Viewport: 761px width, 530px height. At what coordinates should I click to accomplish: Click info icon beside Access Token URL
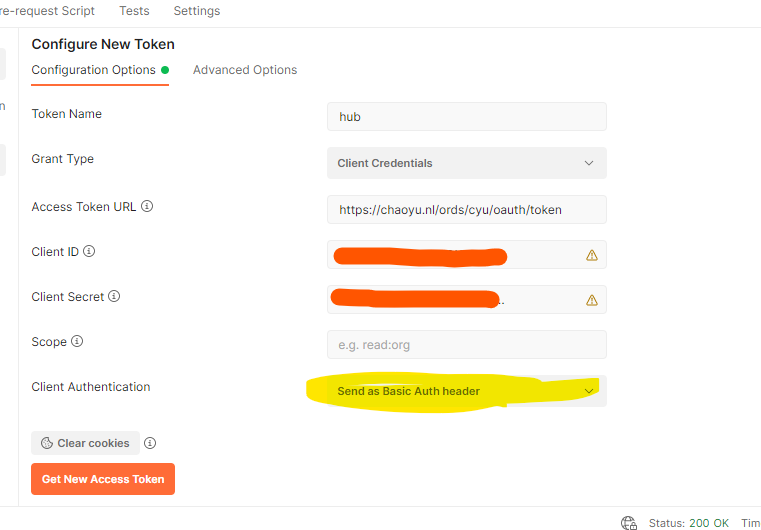click(x=147, y=207)
